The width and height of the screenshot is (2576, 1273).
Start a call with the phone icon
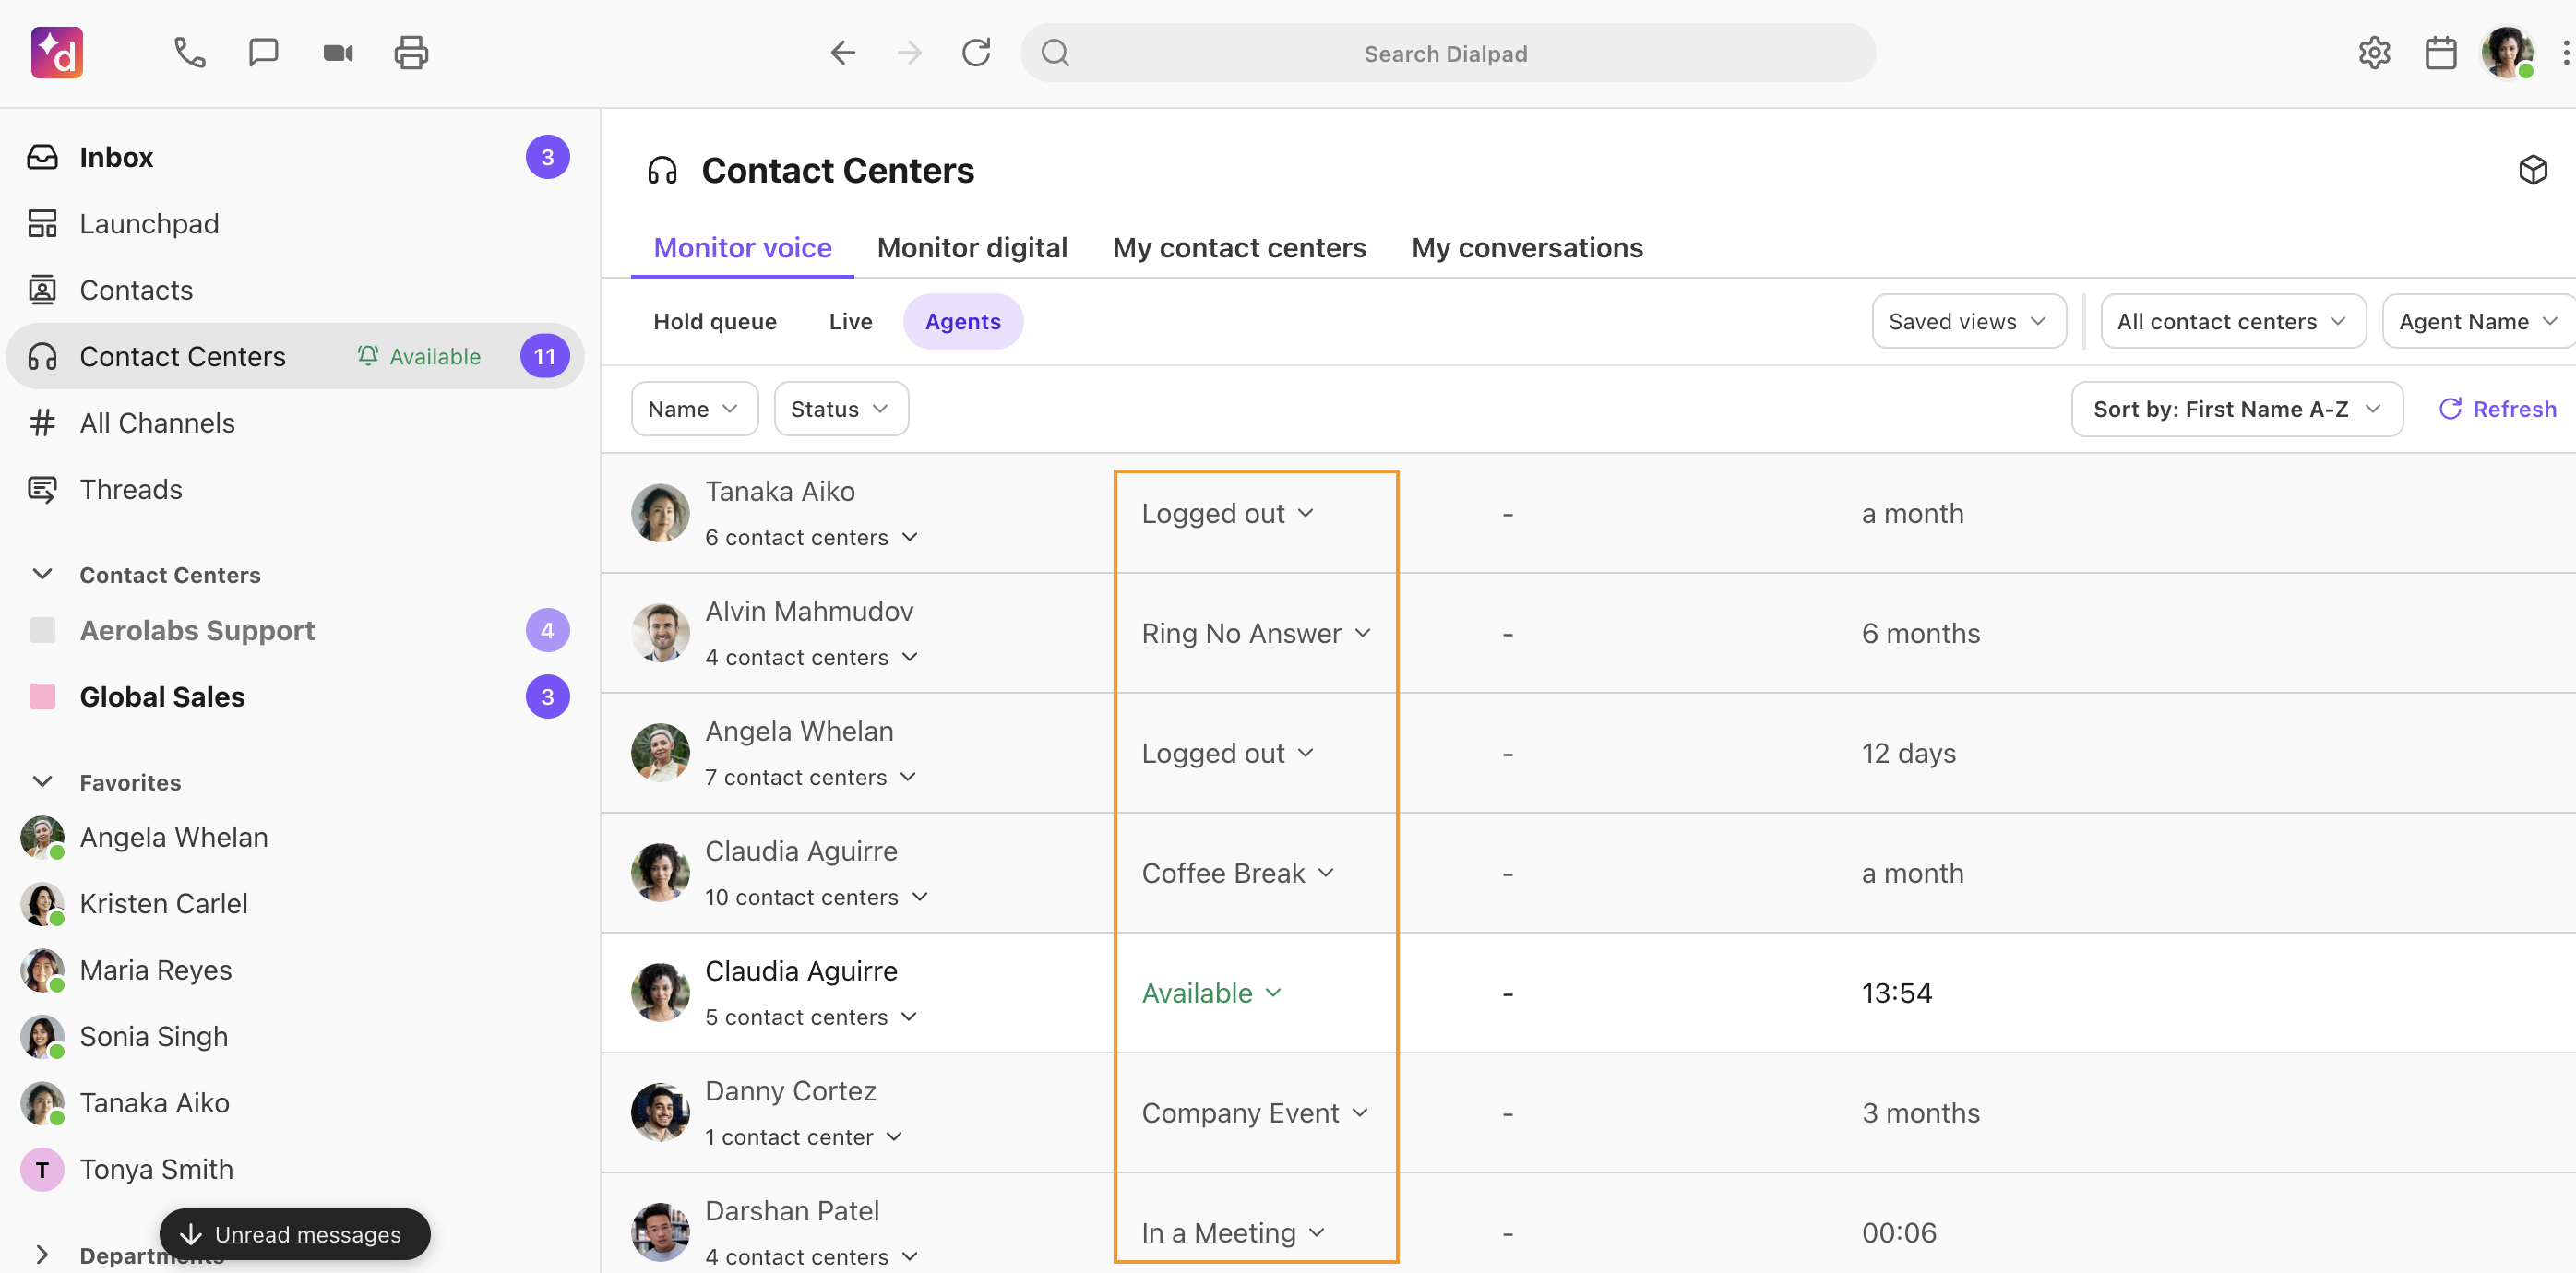point(189,53)
